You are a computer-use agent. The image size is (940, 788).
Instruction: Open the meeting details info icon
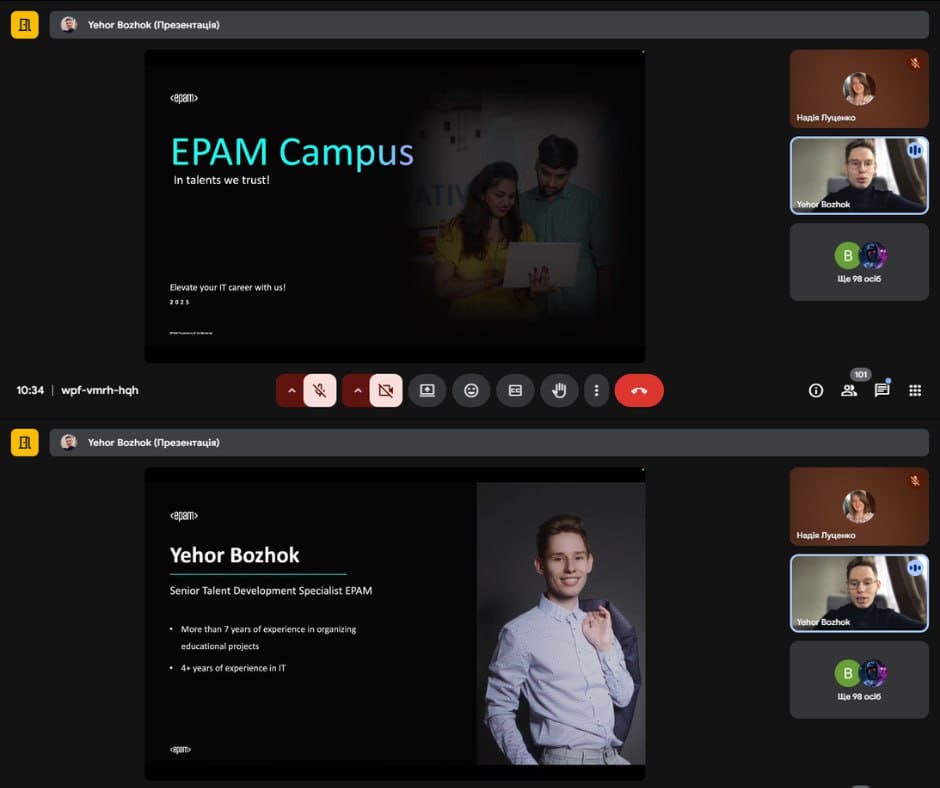coord(816,391)
